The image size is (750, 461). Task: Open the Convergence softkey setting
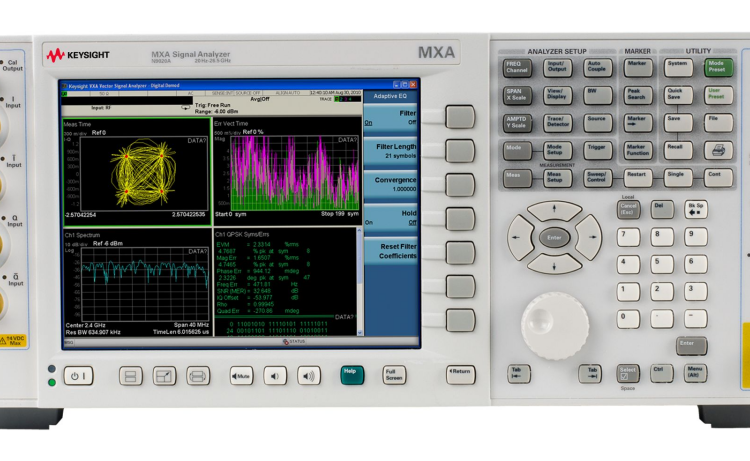pyautogui.click(x=391, y=185)
